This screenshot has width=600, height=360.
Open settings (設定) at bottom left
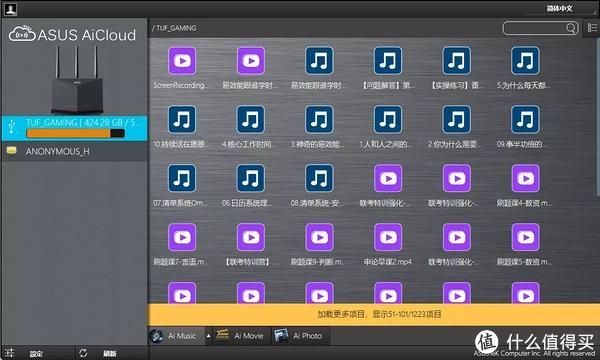tap(27, 353)
